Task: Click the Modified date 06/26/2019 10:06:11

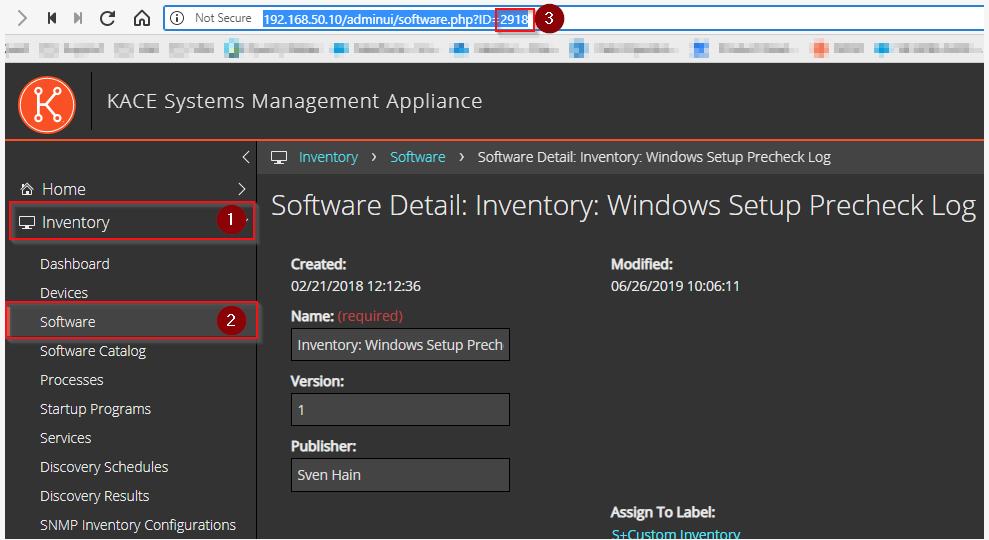Action: point(675,286)
